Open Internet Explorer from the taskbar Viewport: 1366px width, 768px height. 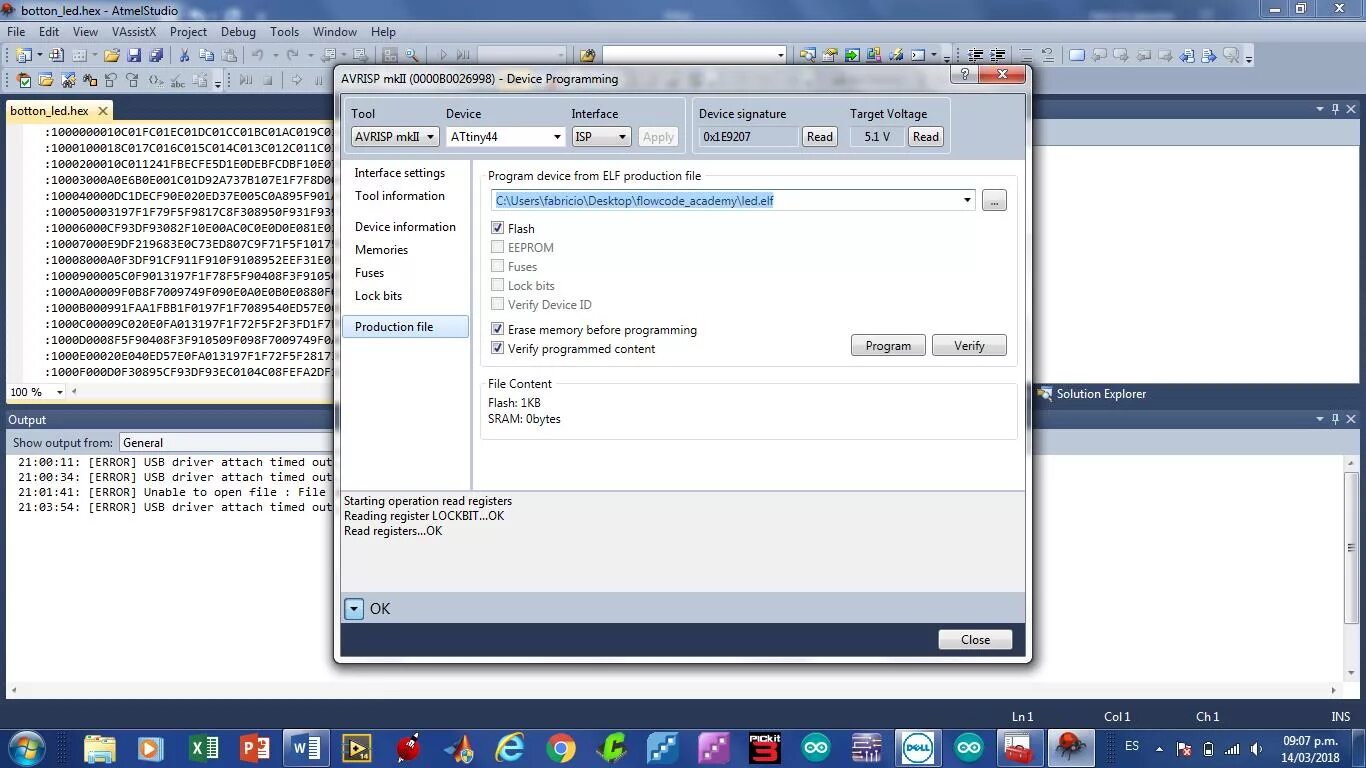tap(510, 748)
